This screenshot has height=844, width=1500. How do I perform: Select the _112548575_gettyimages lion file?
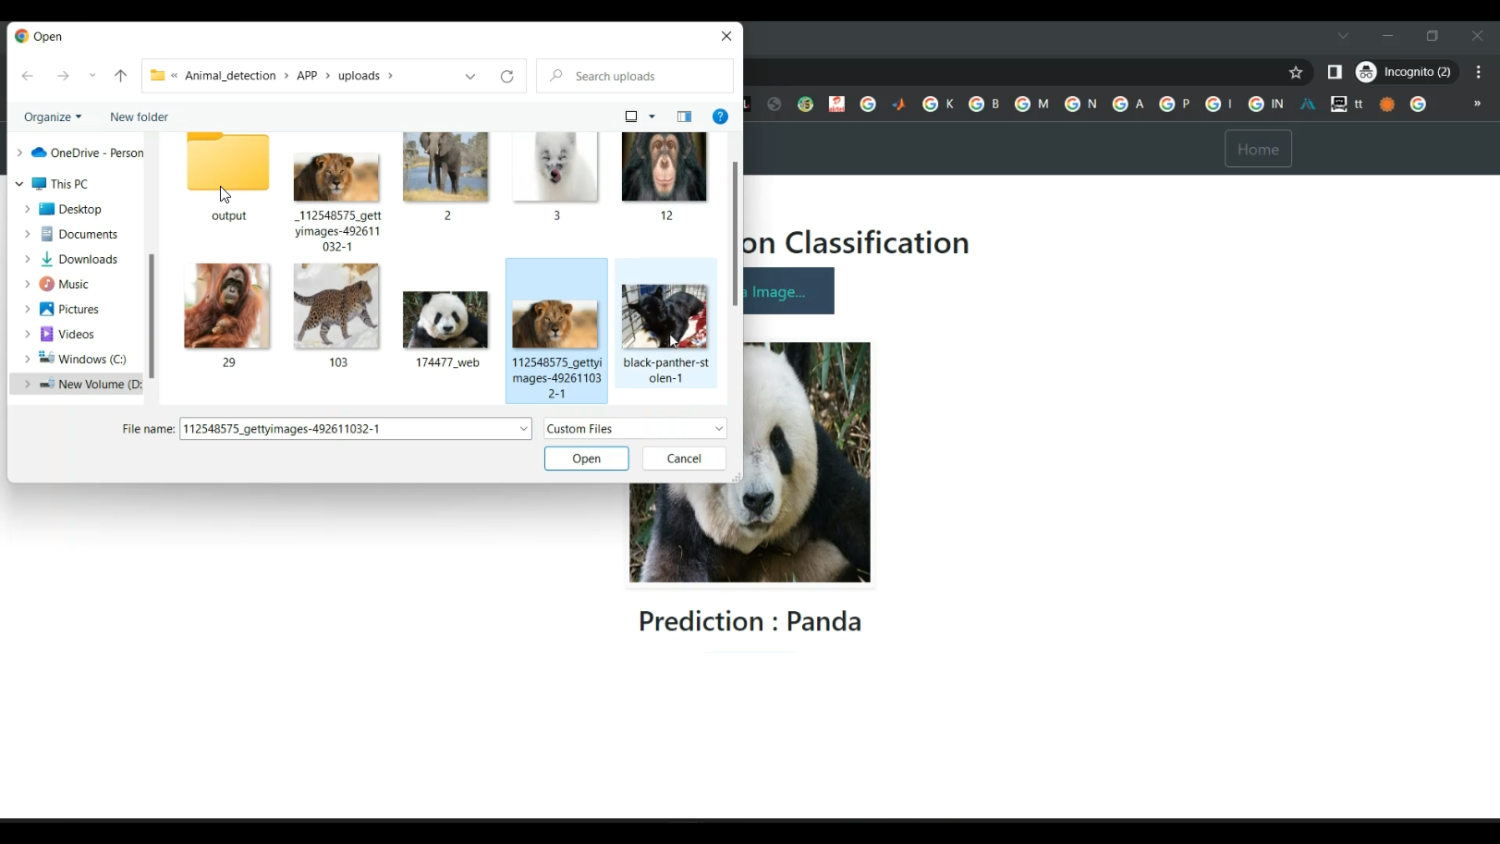tap(337, 200)
